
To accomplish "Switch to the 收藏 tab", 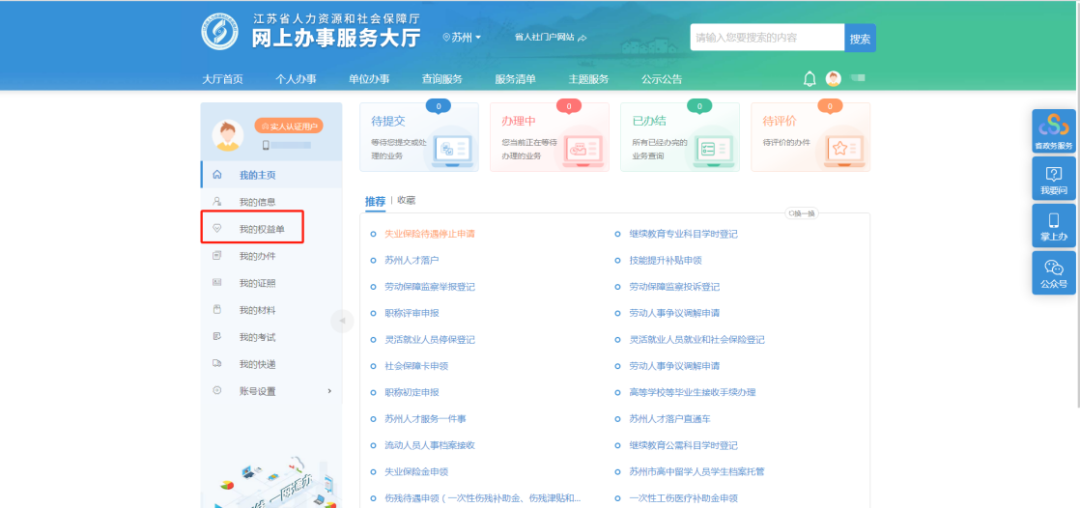I will coord(406,201).
